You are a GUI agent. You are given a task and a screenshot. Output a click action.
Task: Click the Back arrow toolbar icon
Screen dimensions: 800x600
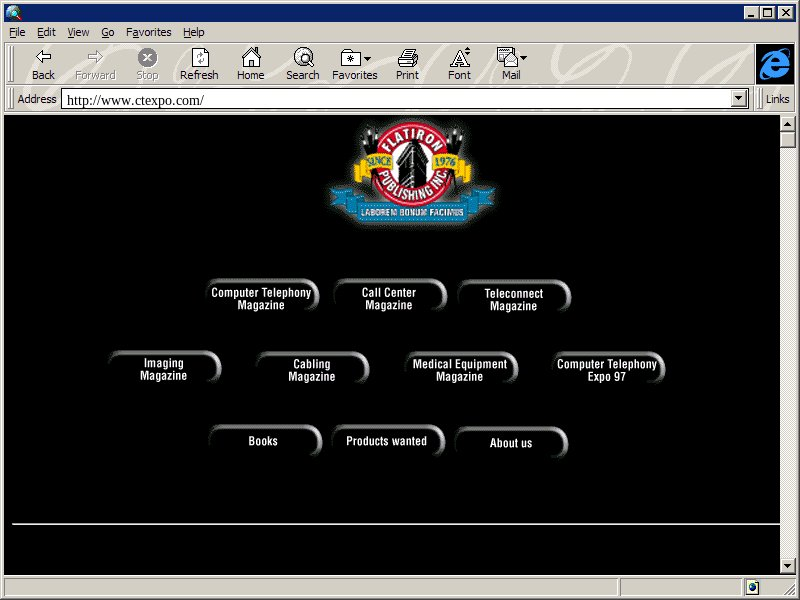(x=43, y=58)
